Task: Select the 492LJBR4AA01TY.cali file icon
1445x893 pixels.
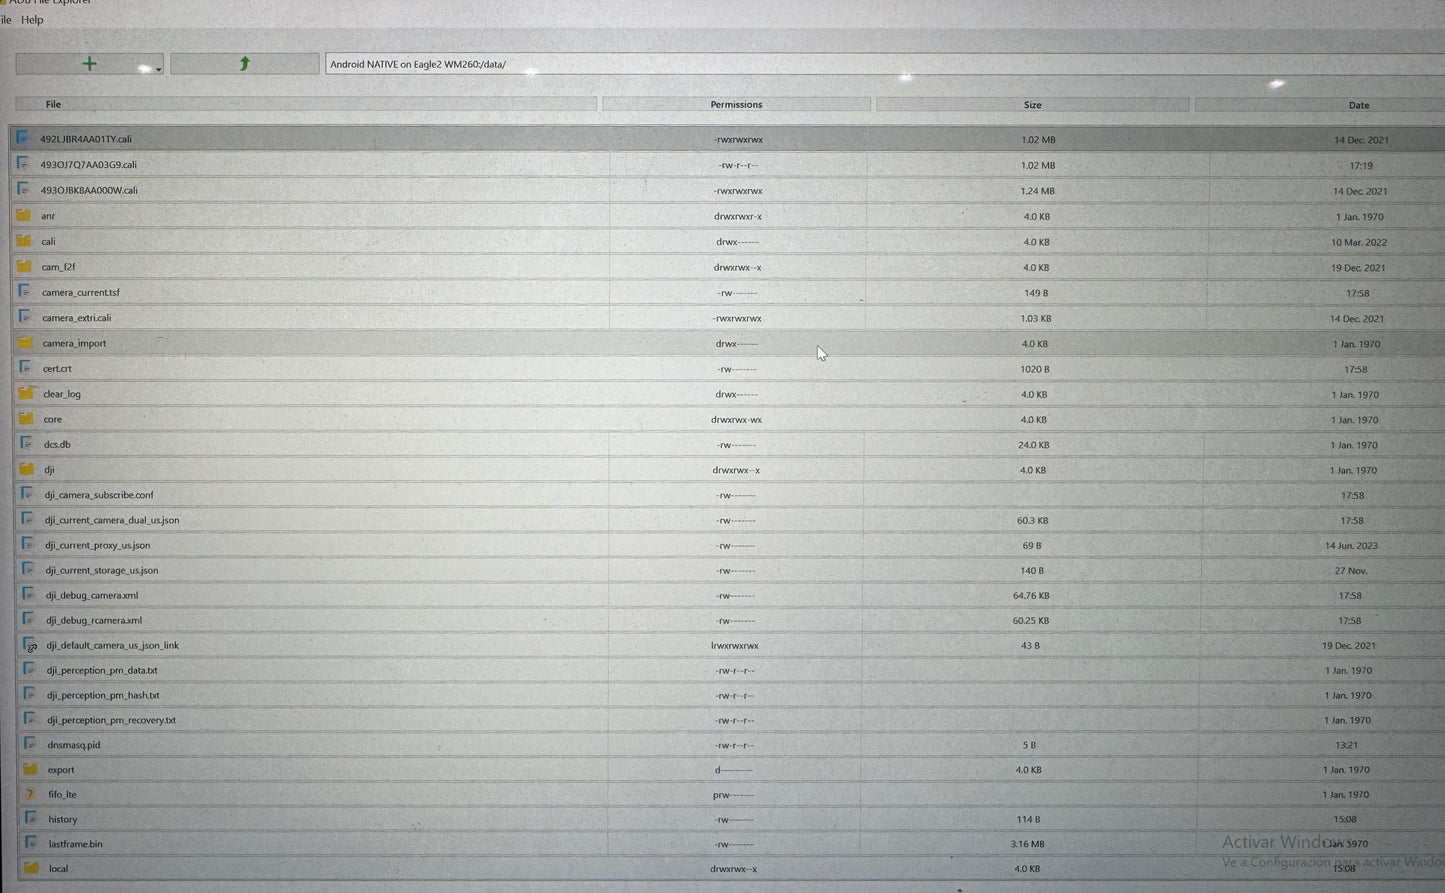Action: (x=22, y=139)
